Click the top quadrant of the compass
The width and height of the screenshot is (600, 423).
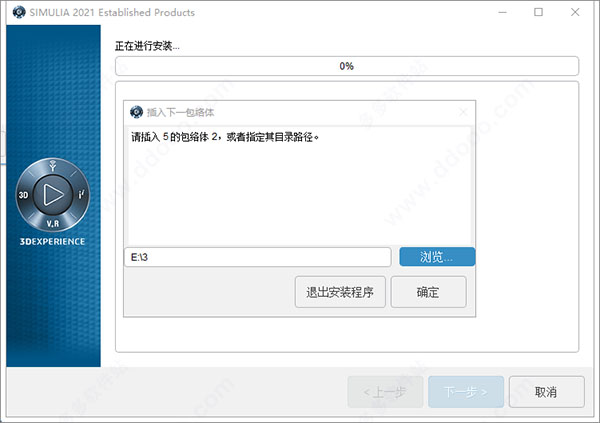pyautogui.click(x=53, y=166)
